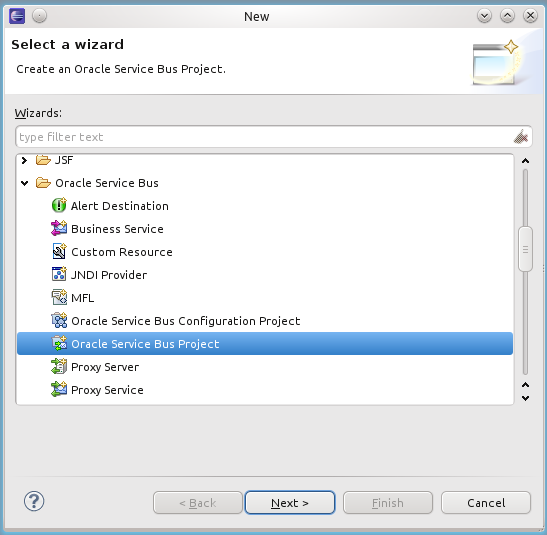Select Proxy Server wizard

tap(105, 367)
